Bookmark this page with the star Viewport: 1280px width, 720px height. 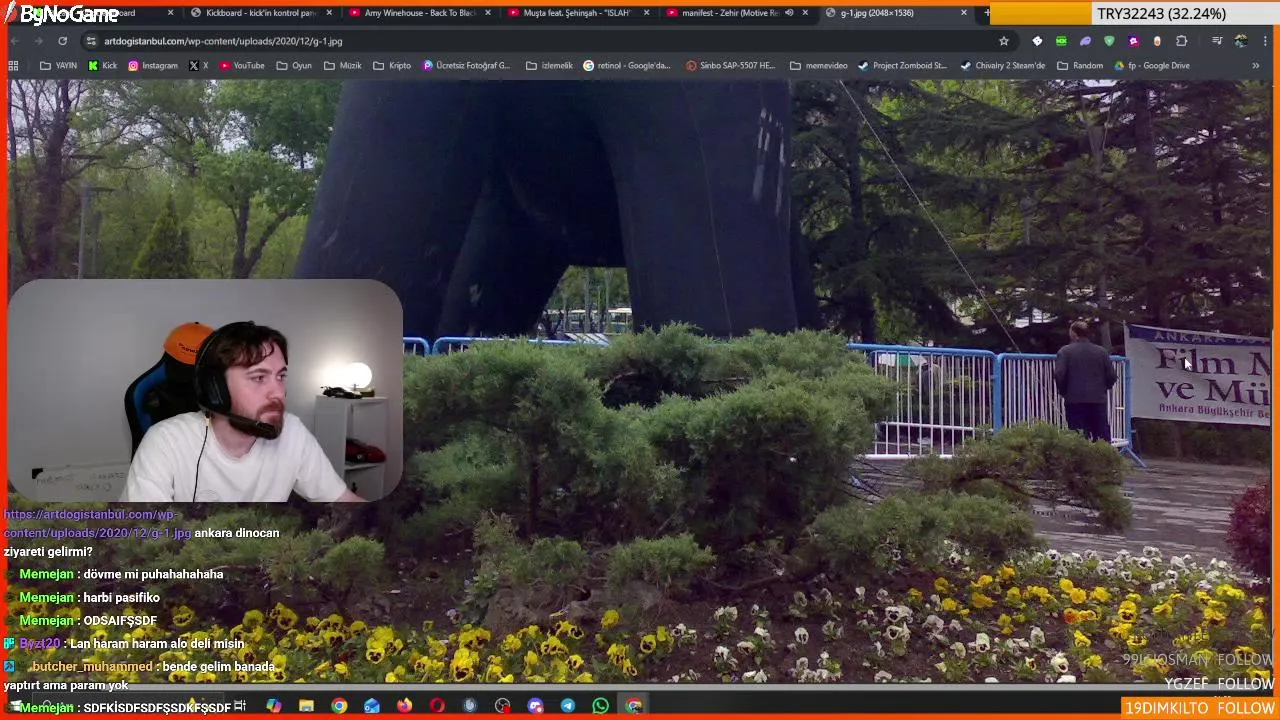click(x=1004, y=41)
